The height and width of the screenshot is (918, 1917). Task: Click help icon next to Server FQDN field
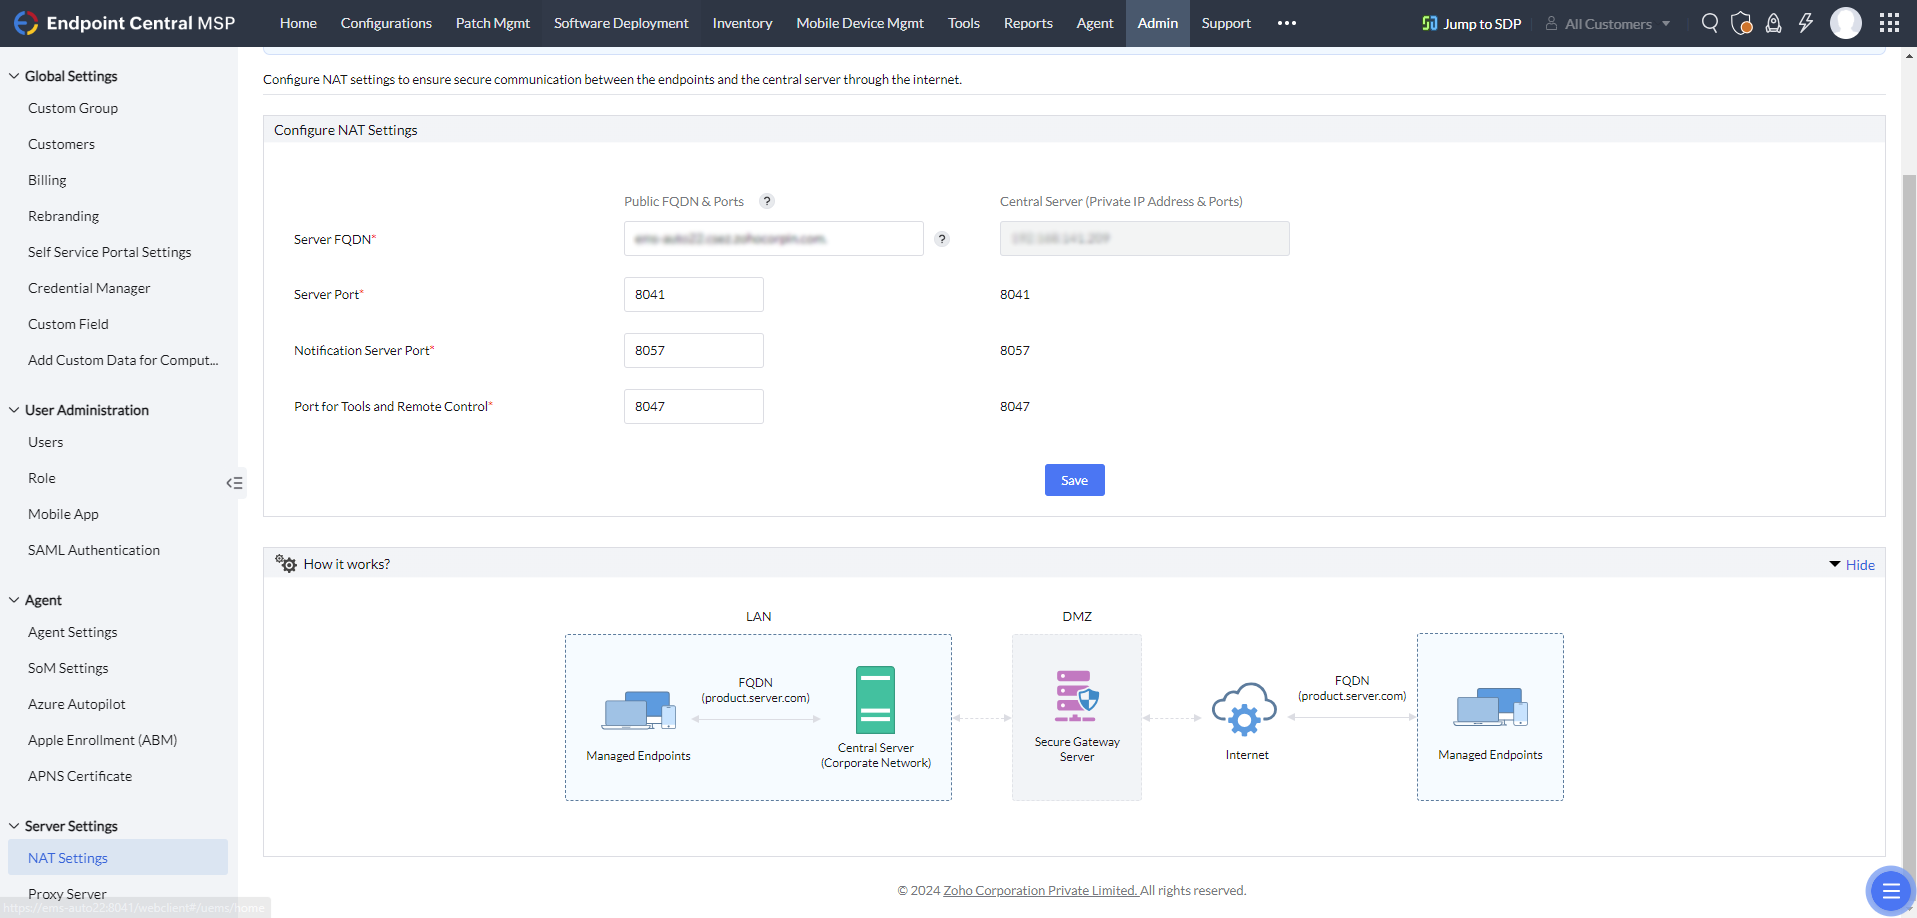pos(942,239)
